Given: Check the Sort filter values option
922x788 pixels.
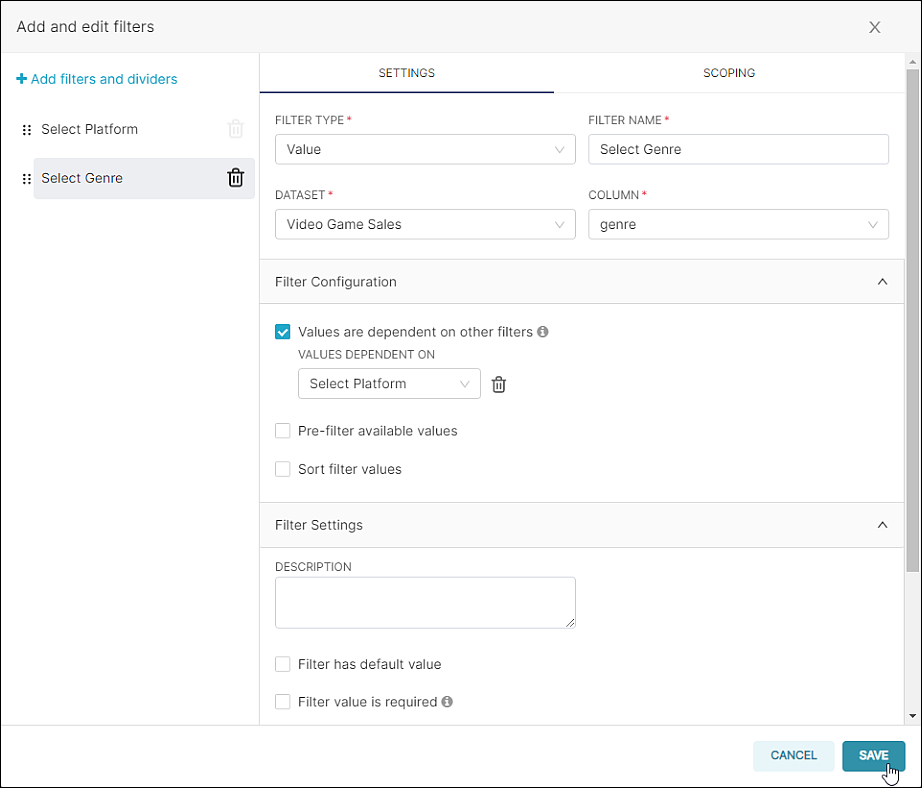Looking at the screenshot, I should (282, 469).
